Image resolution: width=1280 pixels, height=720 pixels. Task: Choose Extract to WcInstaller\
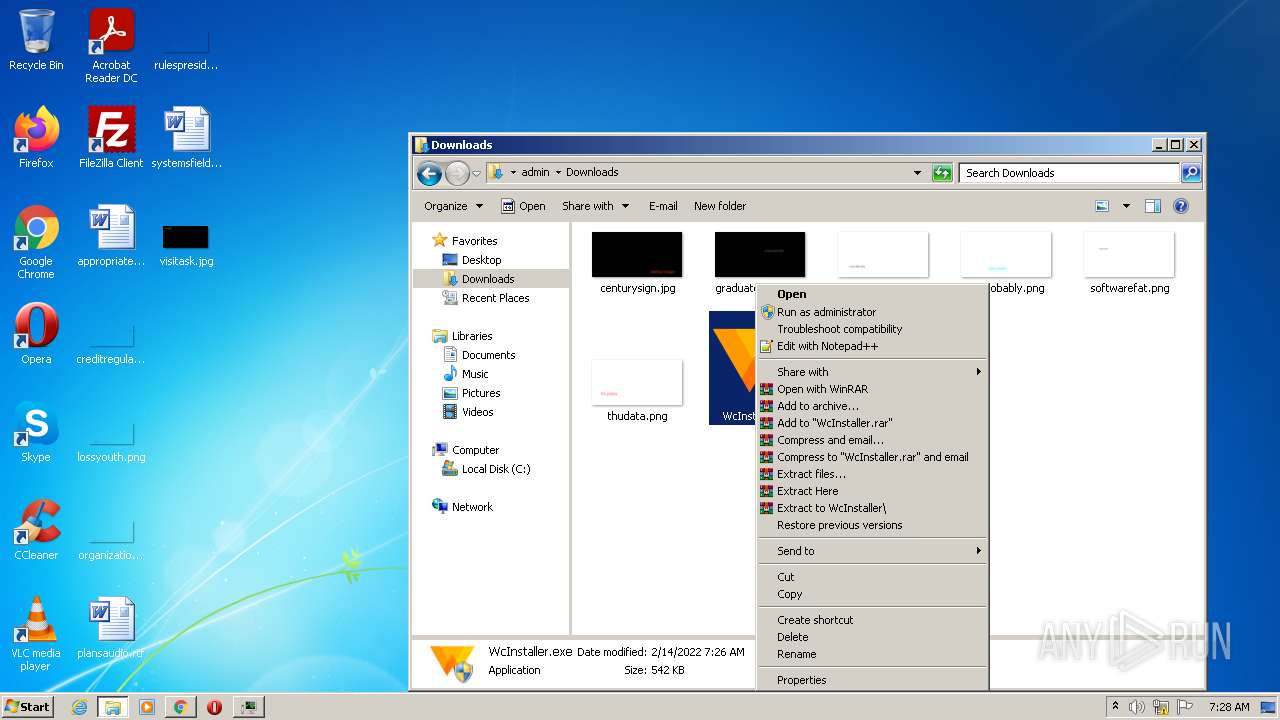872,508
